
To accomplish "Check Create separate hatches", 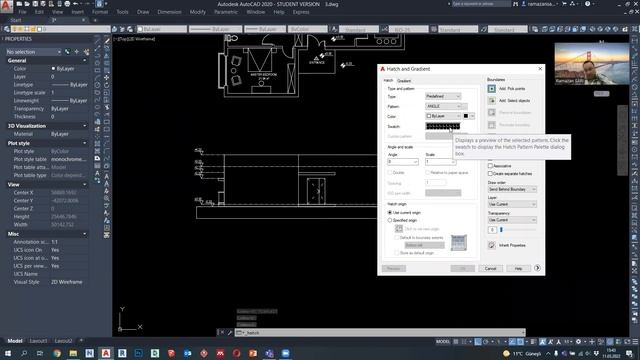I will tap(490, 173).
